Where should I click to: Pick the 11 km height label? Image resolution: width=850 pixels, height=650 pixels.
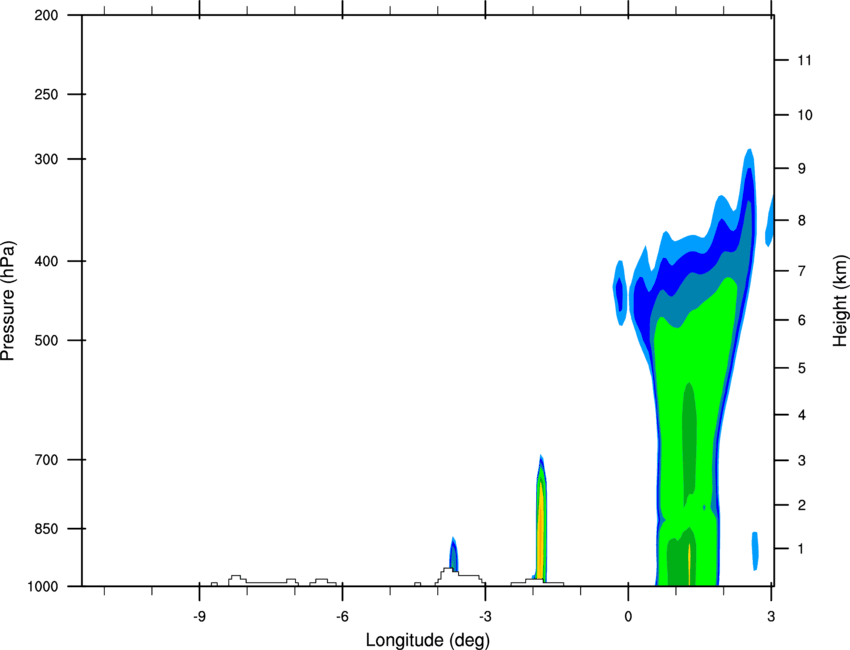tap(804, 60)
